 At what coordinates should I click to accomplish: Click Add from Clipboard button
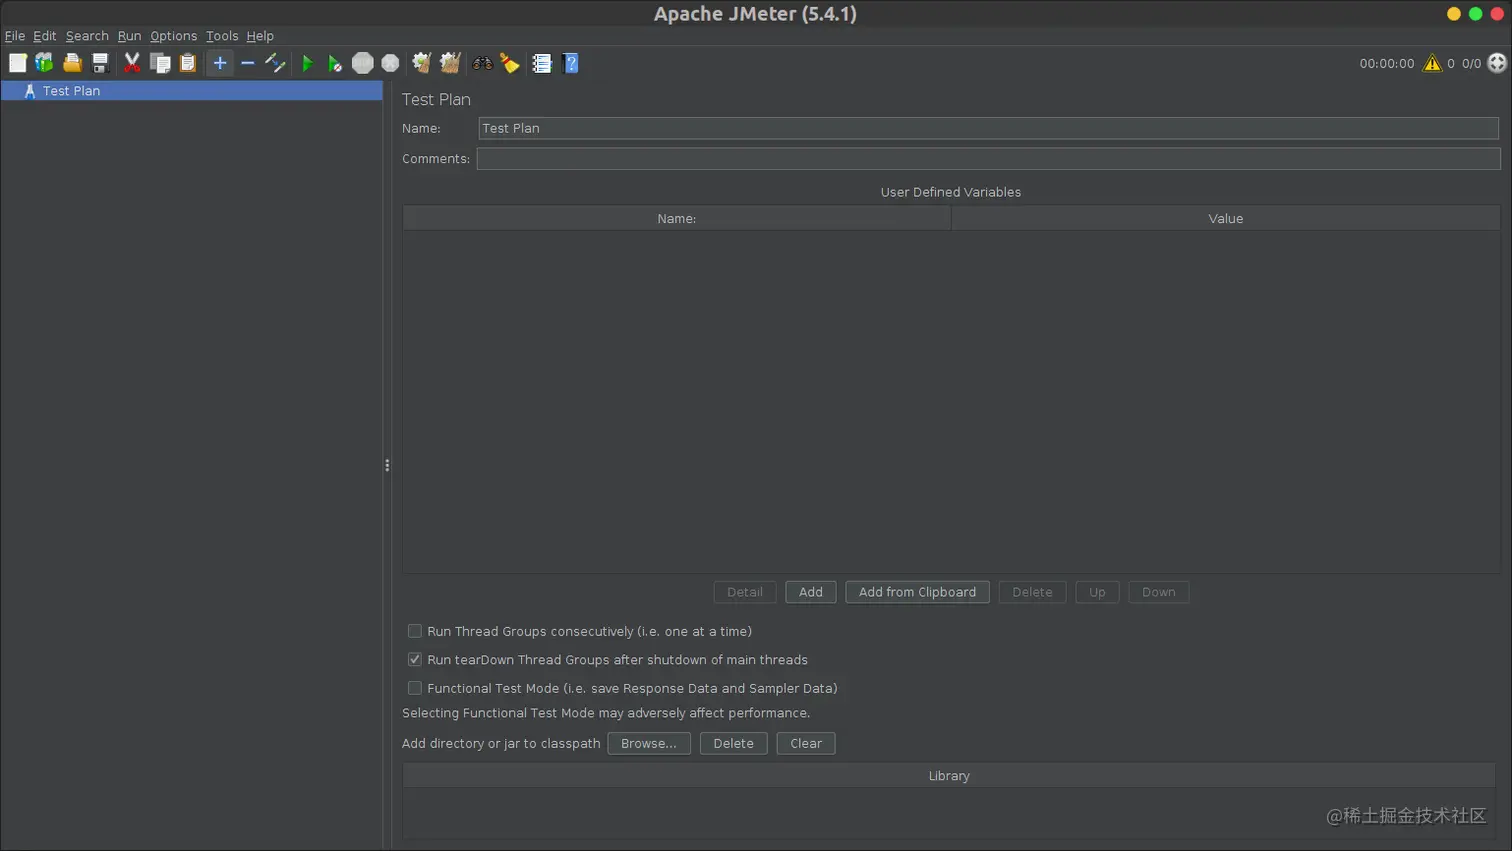[917, 592]
